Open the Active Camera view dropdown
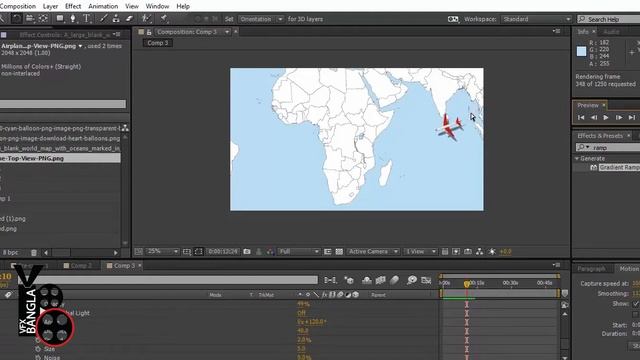Viewport: 640px width, 360px height. coord(373,251)
